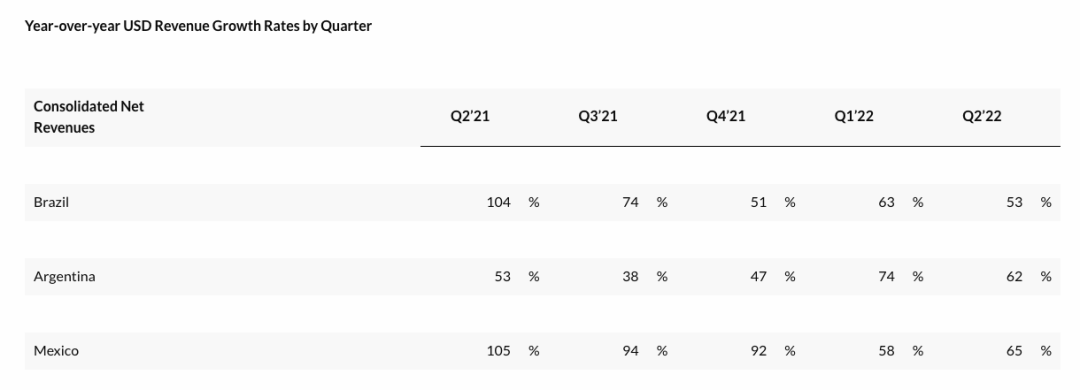Screen dimensions: 1080x390
Task: Click Argentina's Q2'22 value 62
Action: coord(1015,277)
